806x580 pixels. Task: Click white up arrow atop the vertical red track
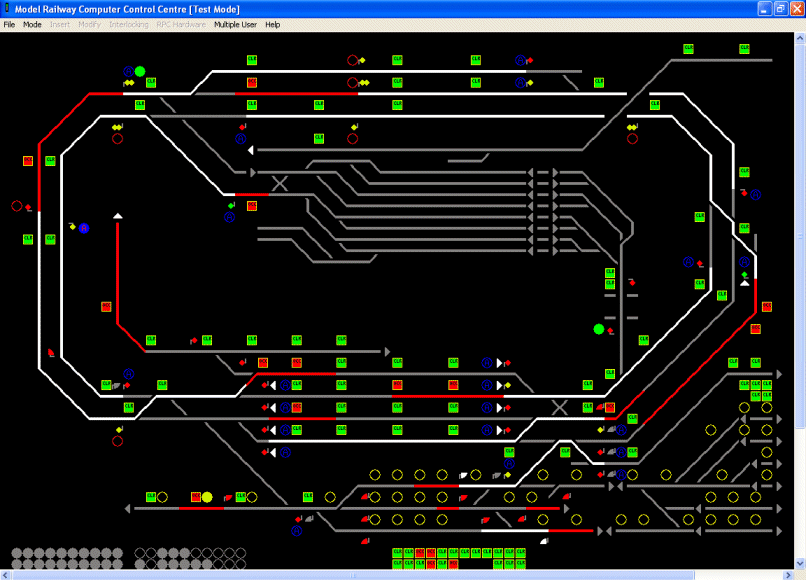(118, 216)
